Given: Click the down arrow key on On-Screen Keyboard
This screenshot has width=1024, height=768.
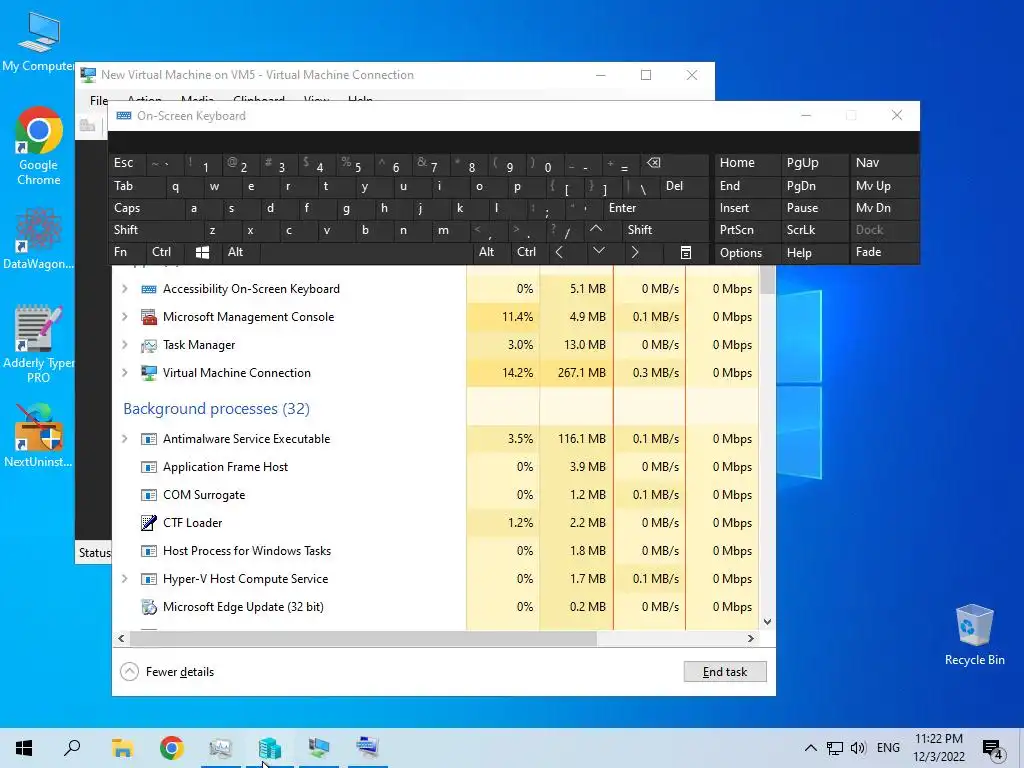Looking at the screenshot, I should [x=599, y=251].
